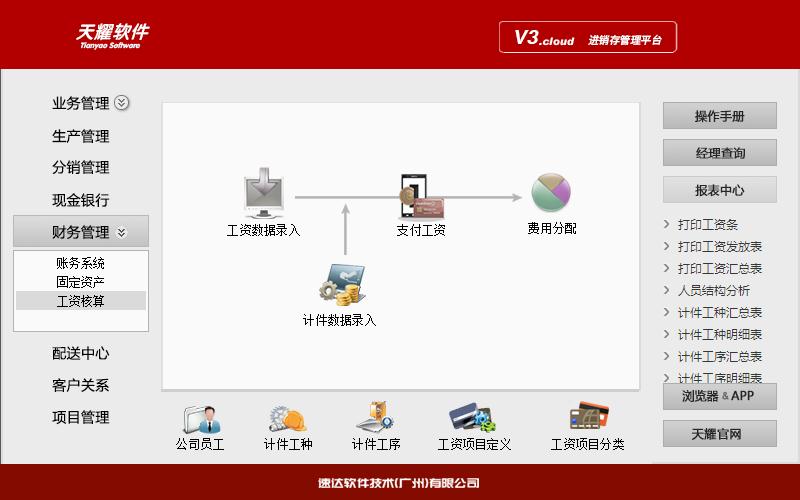Click arrow beside 计件工序汇总表

(666, 356)
